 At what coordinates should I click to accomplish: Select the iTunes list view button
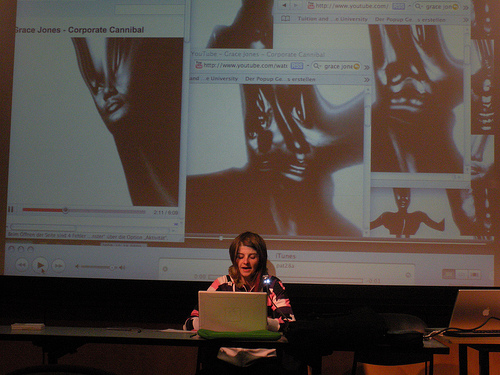[449, 274]
